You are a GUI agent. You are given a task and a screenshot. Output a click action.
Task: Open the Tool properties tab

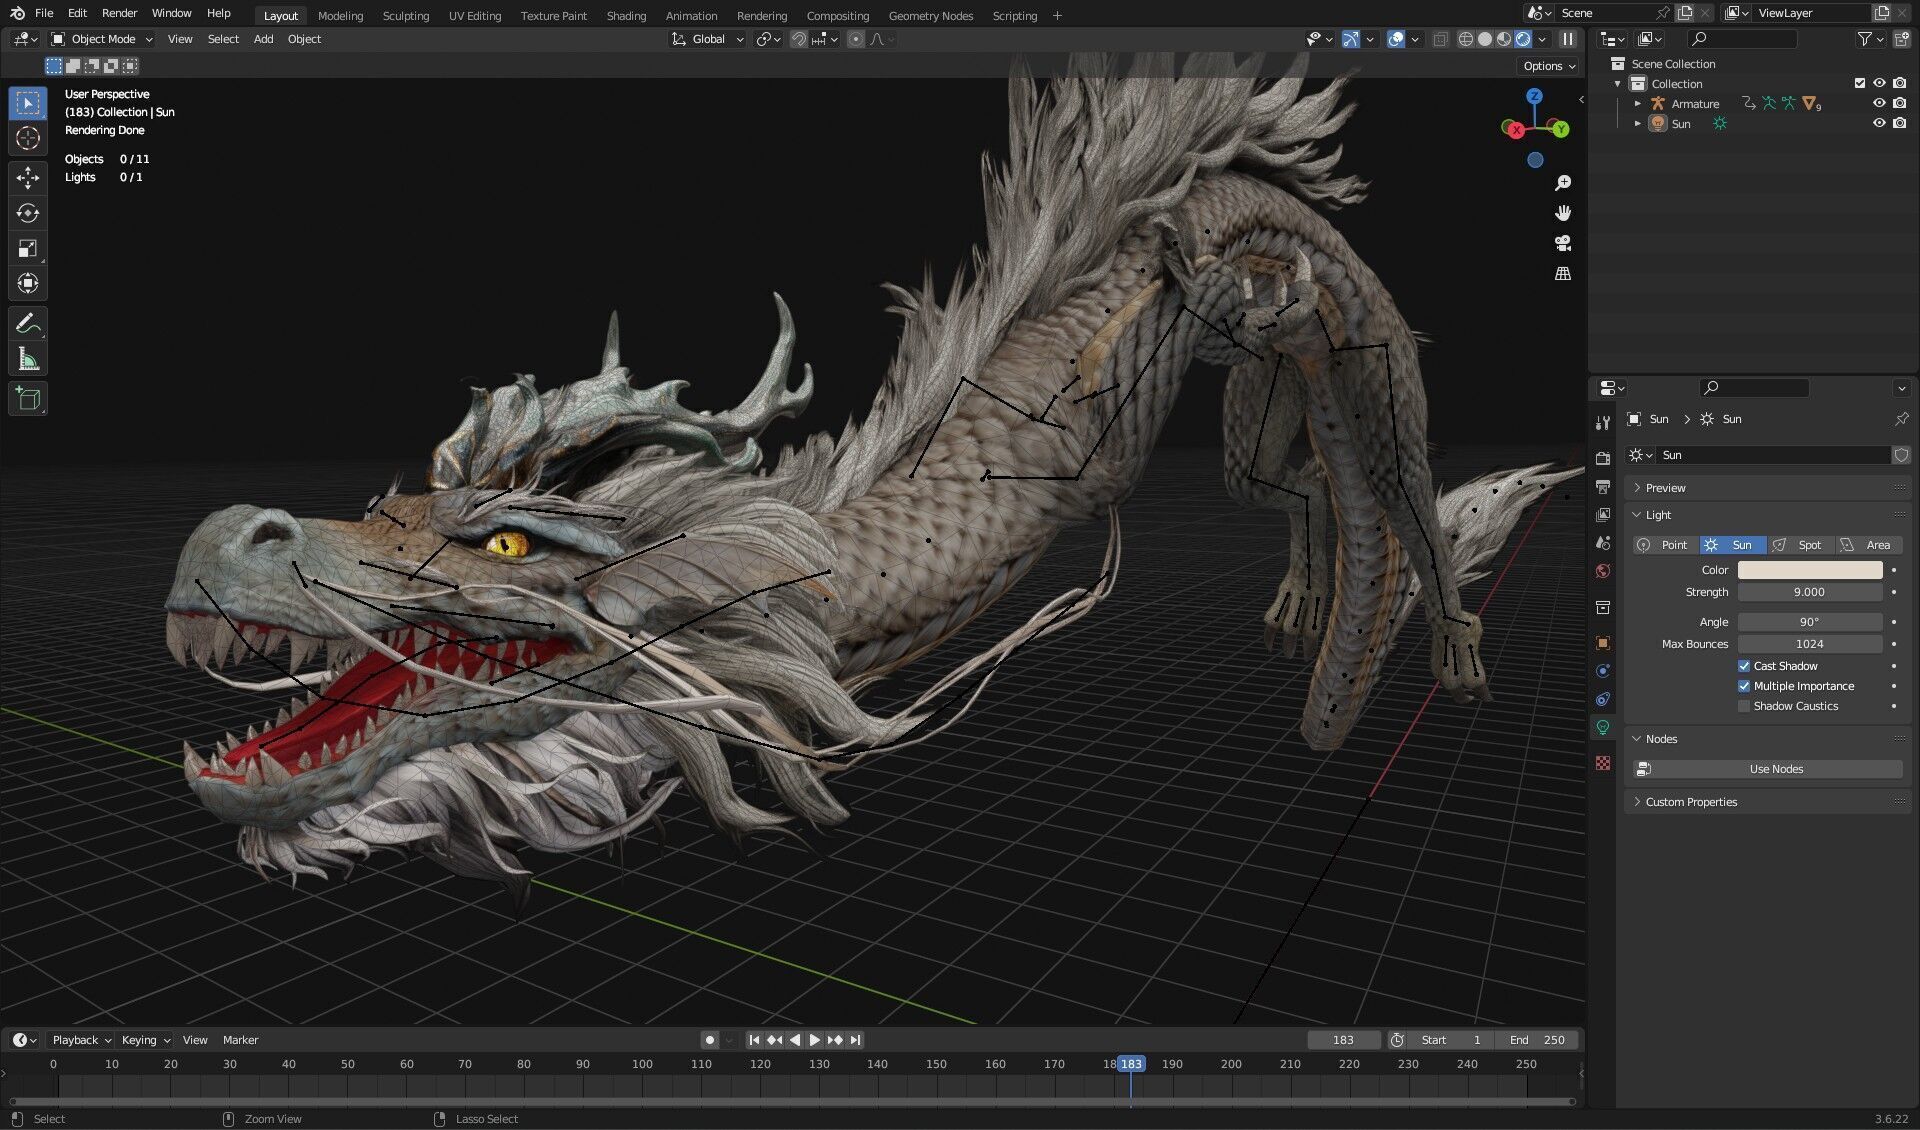1603,422
